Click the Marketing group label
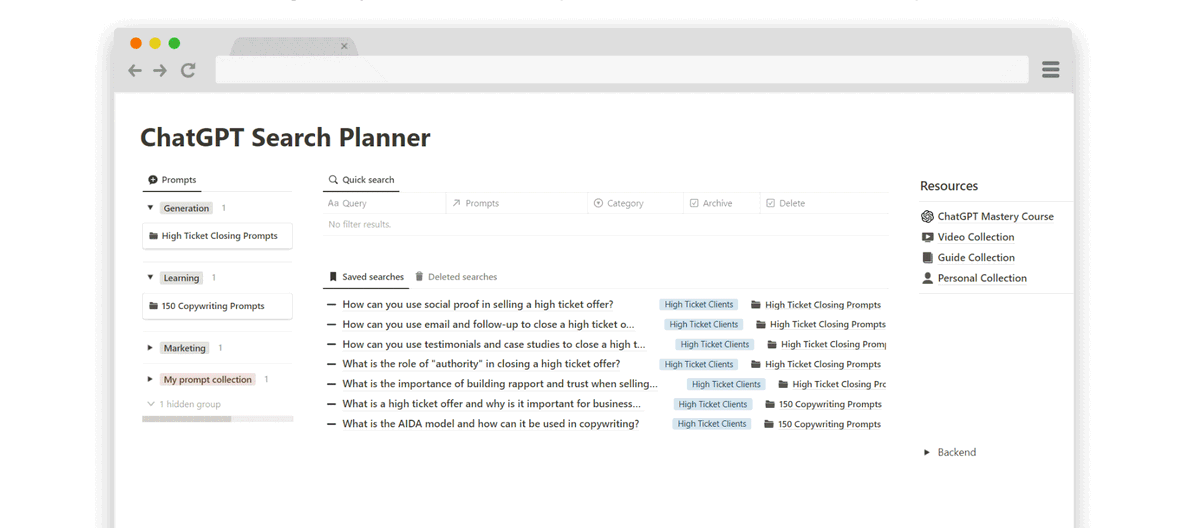The height and width of the screenshot is (528, 1200). [x=185, y=348]
